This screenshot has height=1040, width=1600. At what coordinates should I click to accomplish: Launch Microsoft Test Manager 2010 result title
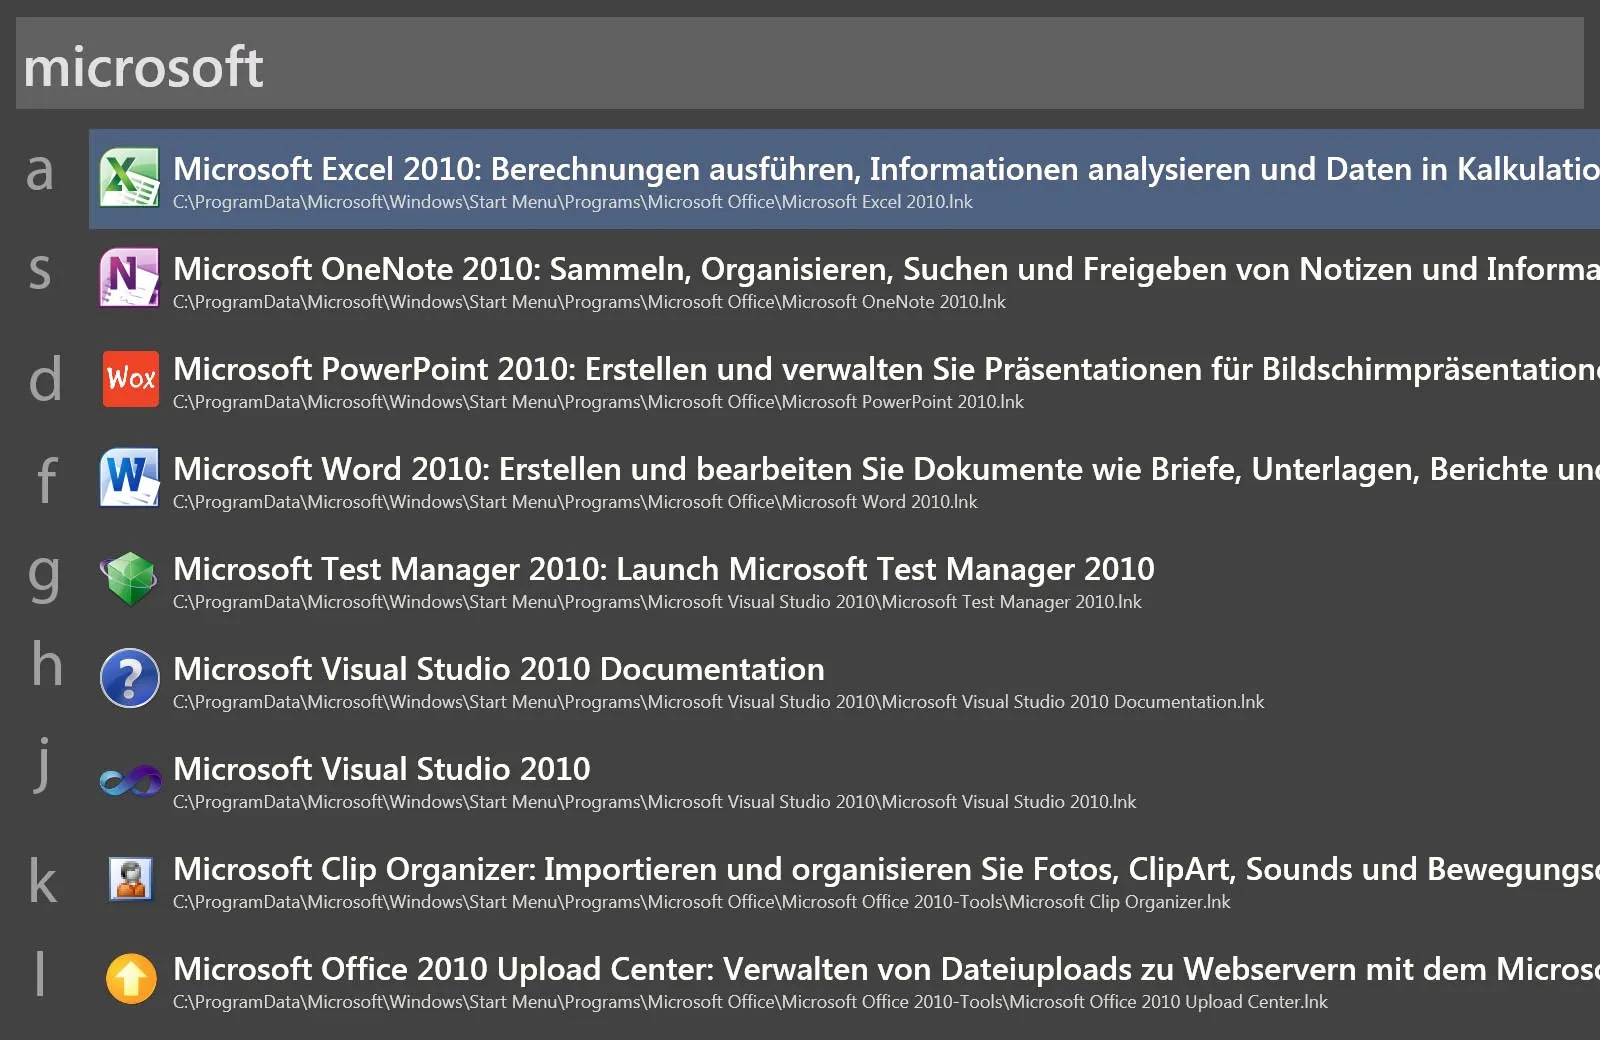pyautogui.click(x=664, y=569)
